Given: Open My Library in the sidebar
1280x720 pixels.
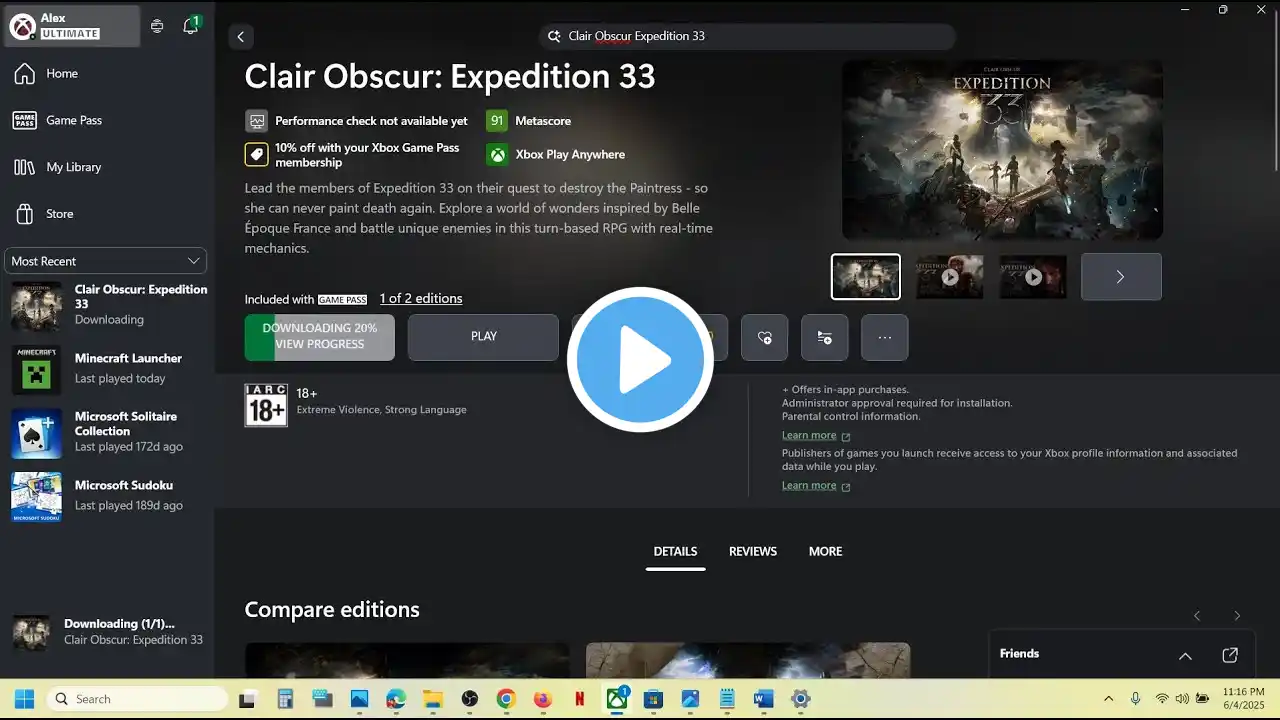Looking at the screenshot, I should click(x=107, y=167).
